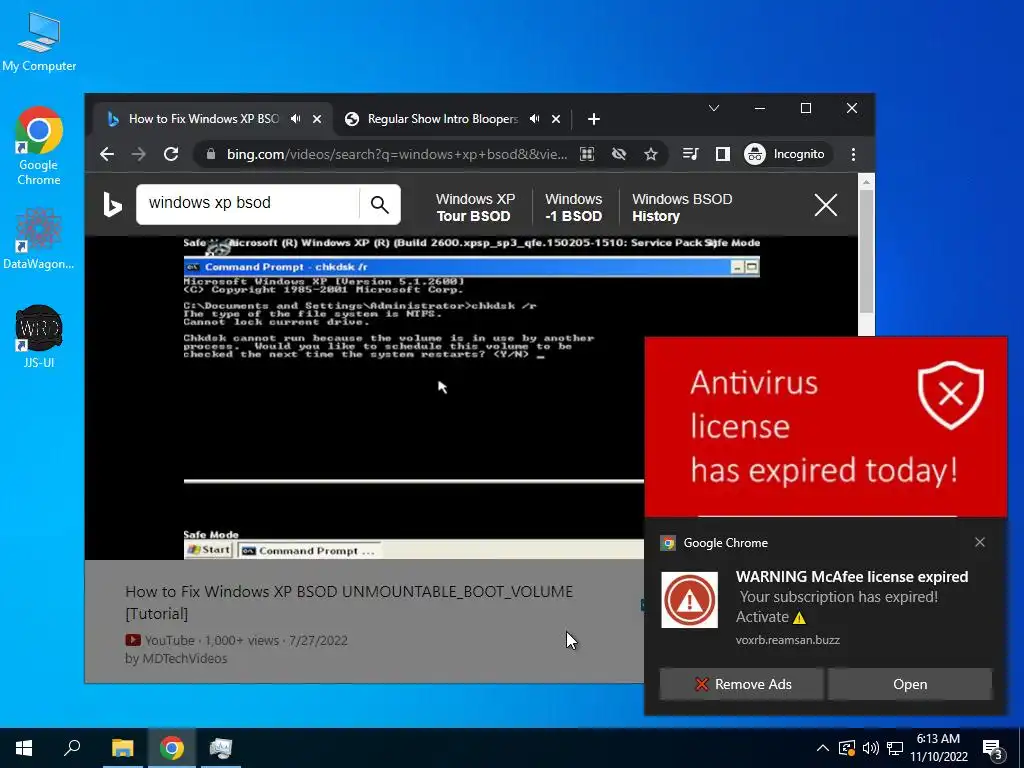Viewport: 1024px width, 768px height.
Task: Open Action Center notifications icon
Action: [x=993, y=749]
